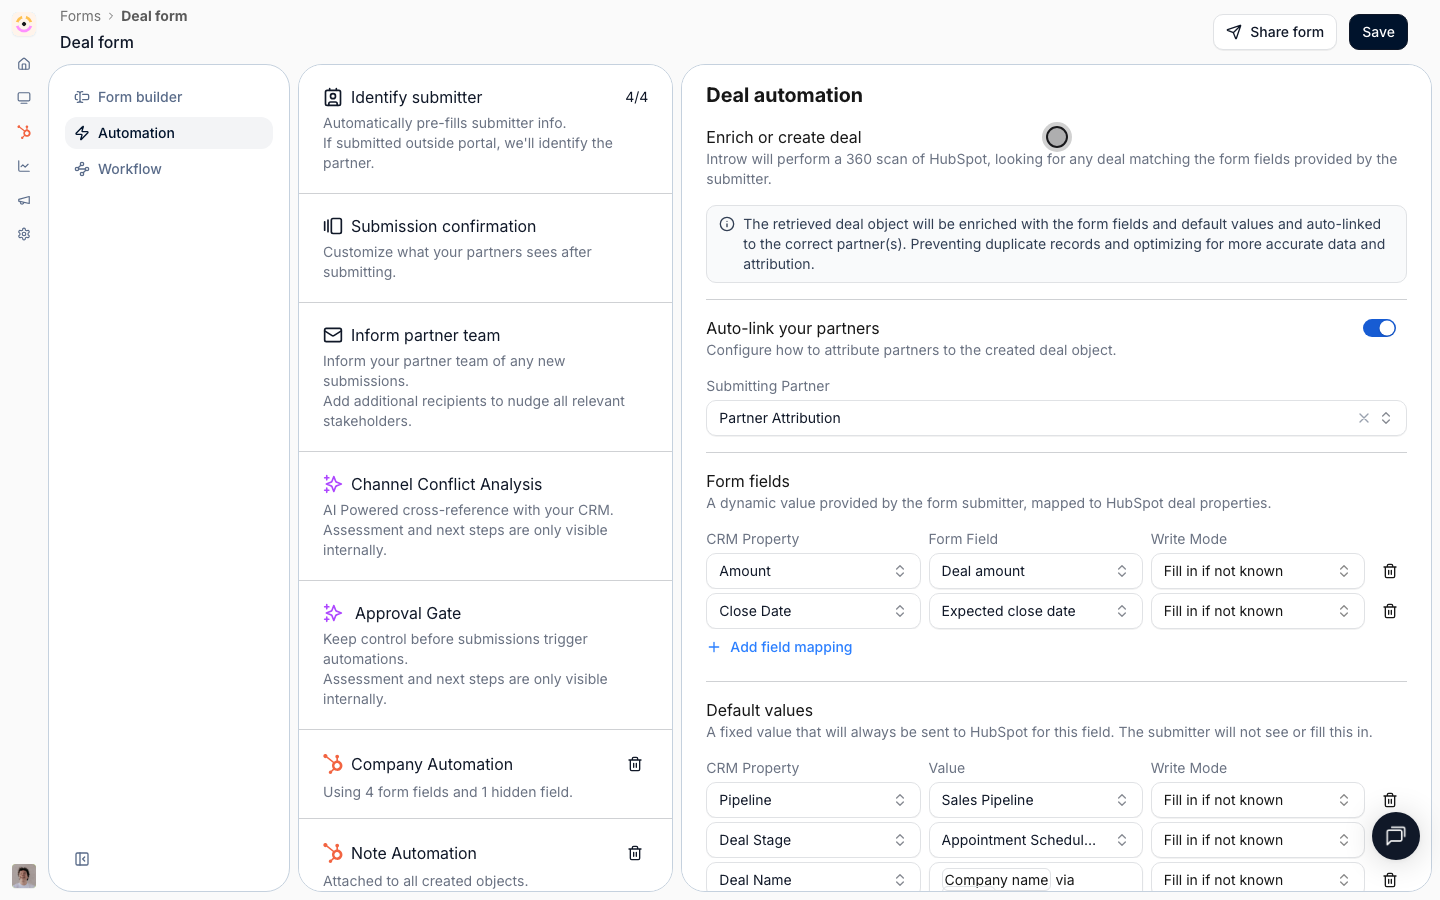Click Add field mapping
The image size is (1440, 900).
(x=780, y=647)
